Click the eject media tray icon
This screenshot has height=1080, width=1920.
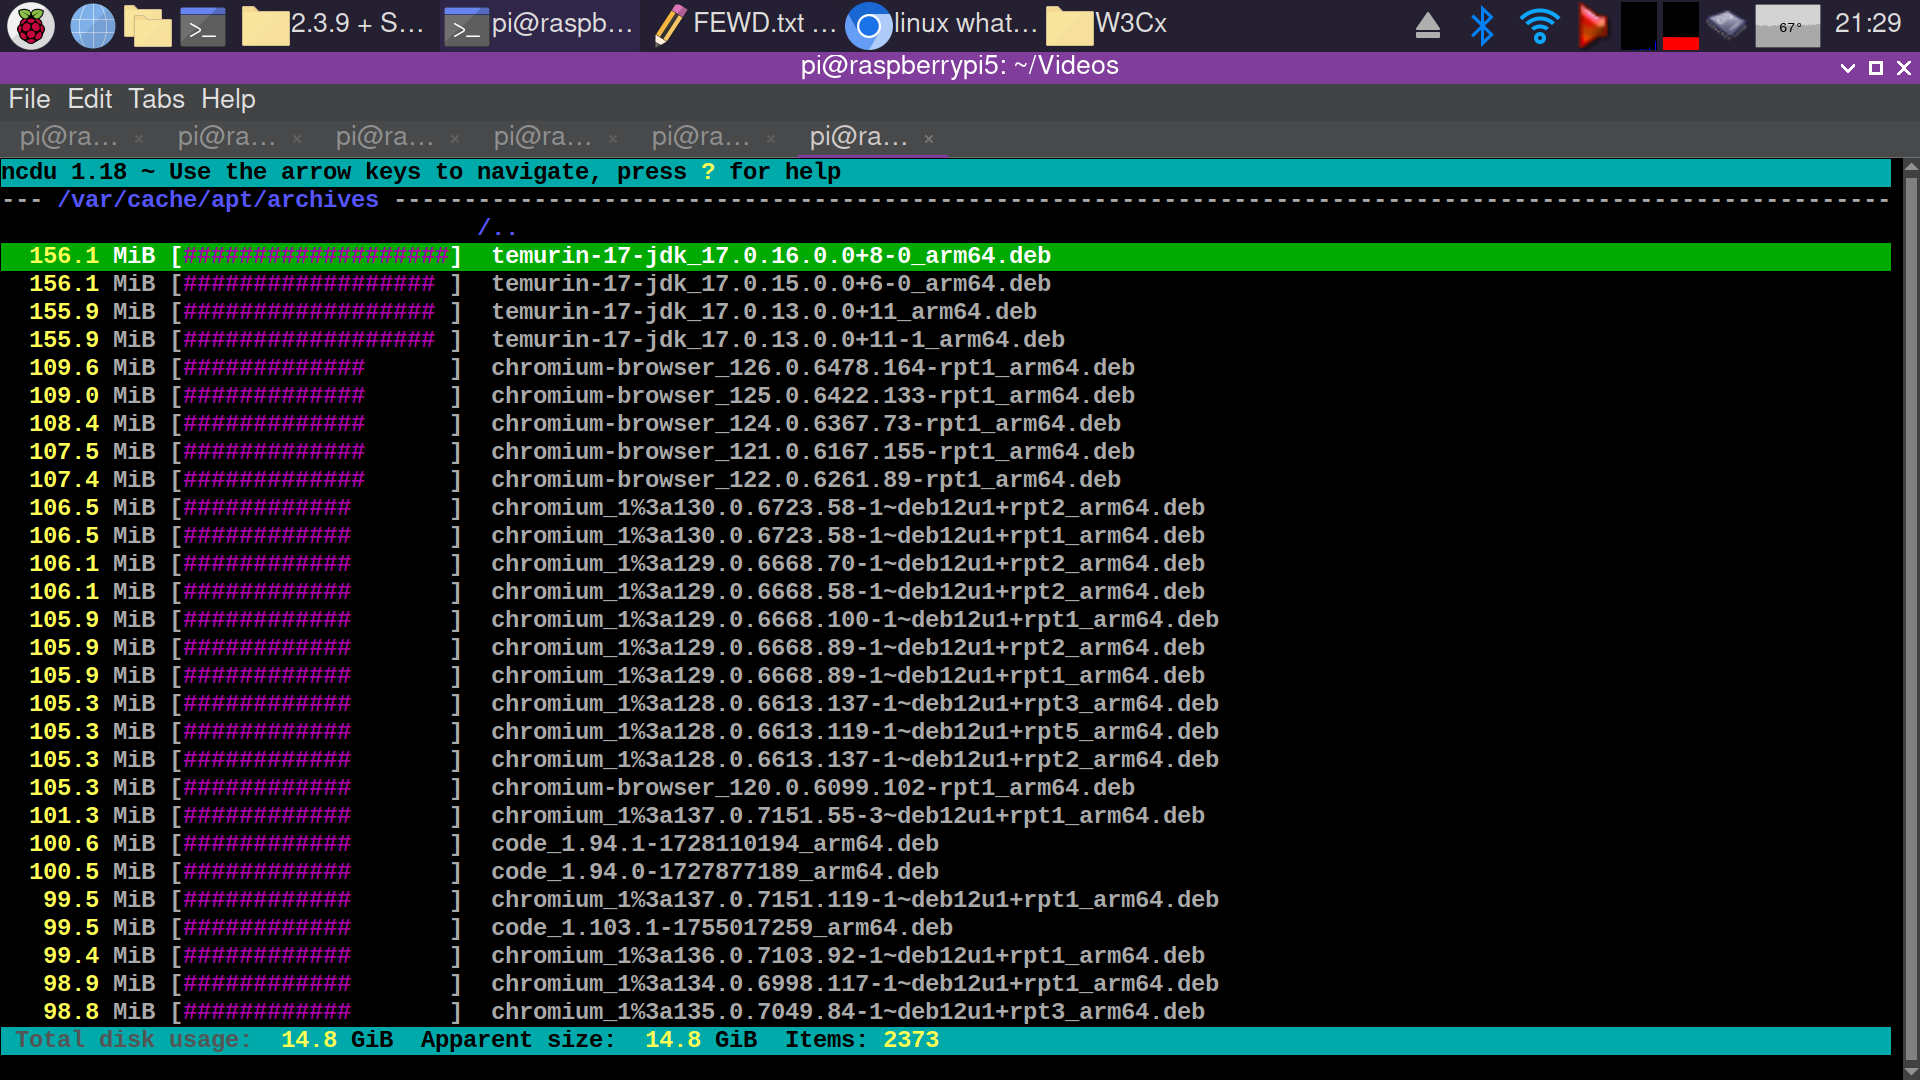tap(1427, 26)
